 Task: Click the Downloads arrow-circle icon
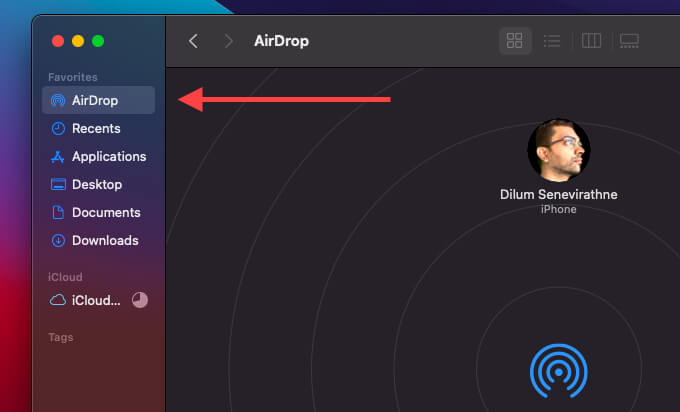[58, 240]
